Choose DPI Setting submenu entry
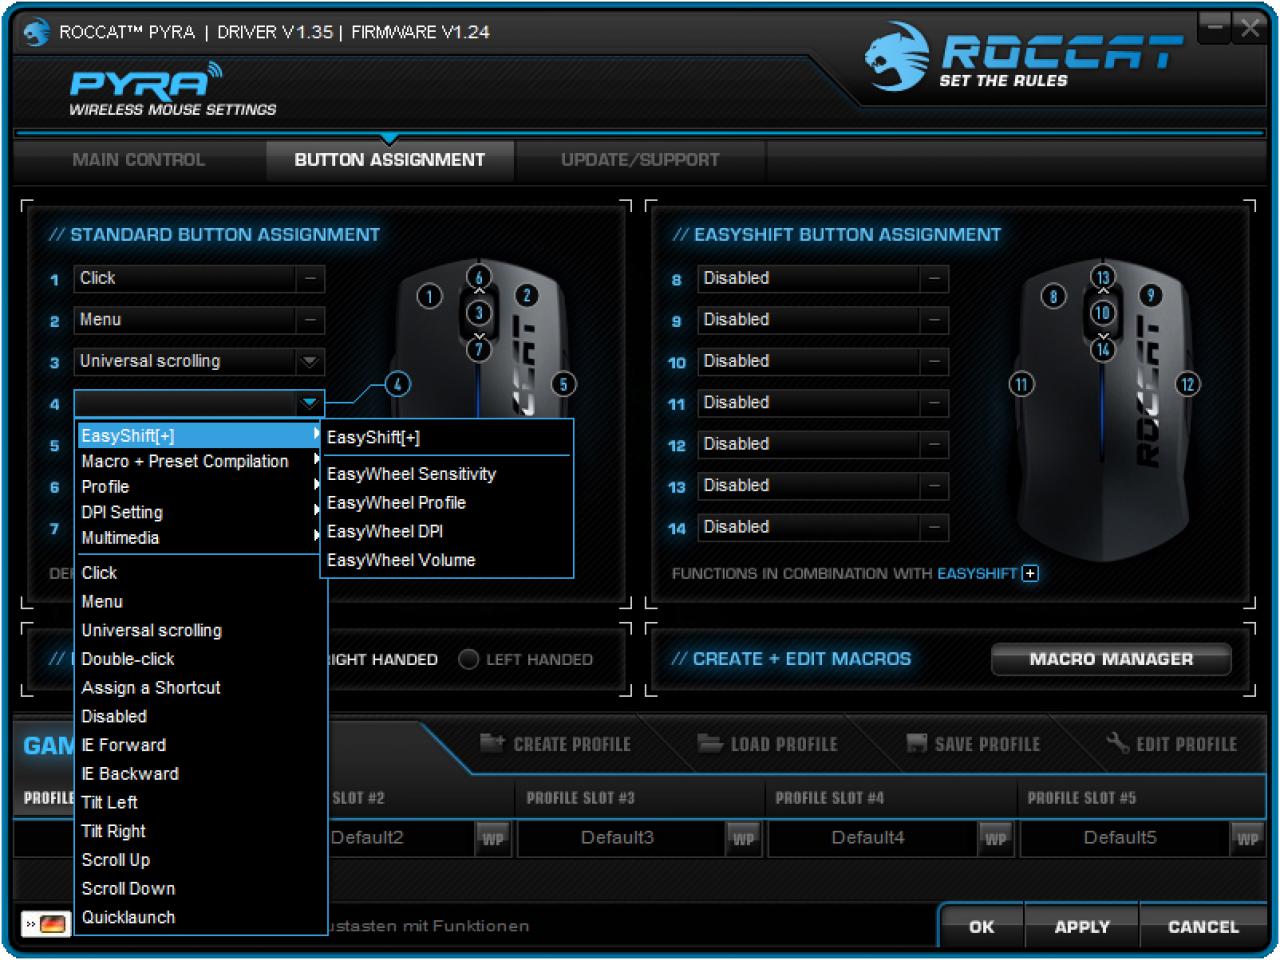The height and width of the screenshot is (960, 1280). pyautogui.click(x=200, y=512)
